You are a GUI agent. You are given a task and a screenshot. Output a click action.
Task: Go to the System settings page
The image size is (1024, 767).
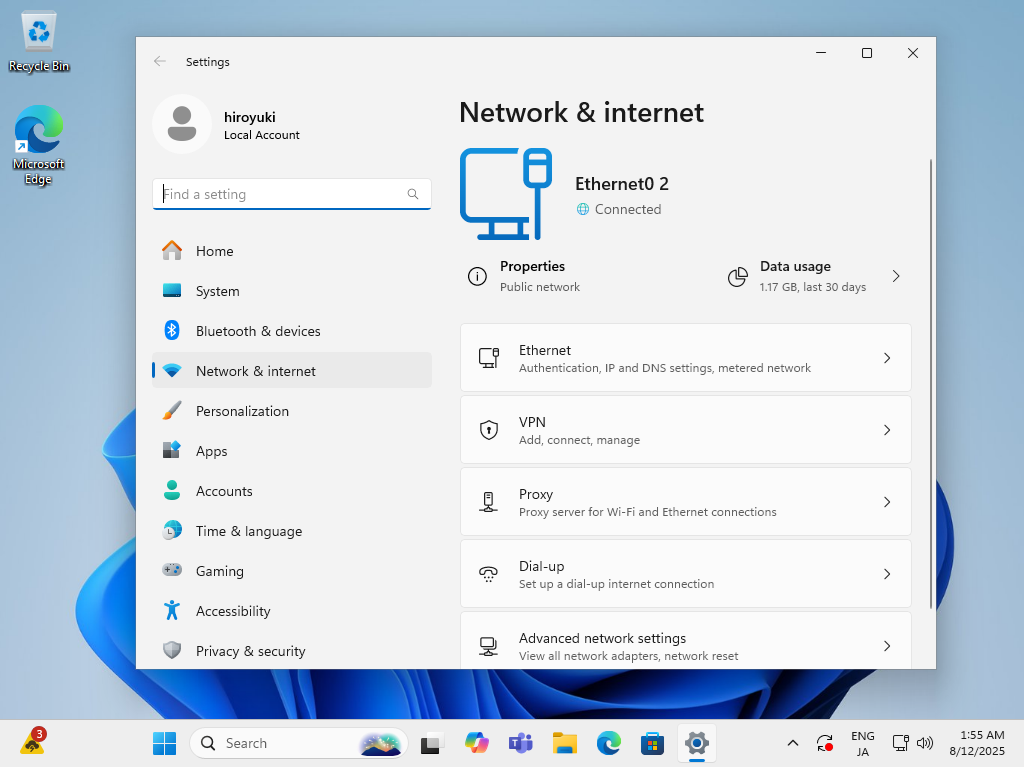point(217,291)
